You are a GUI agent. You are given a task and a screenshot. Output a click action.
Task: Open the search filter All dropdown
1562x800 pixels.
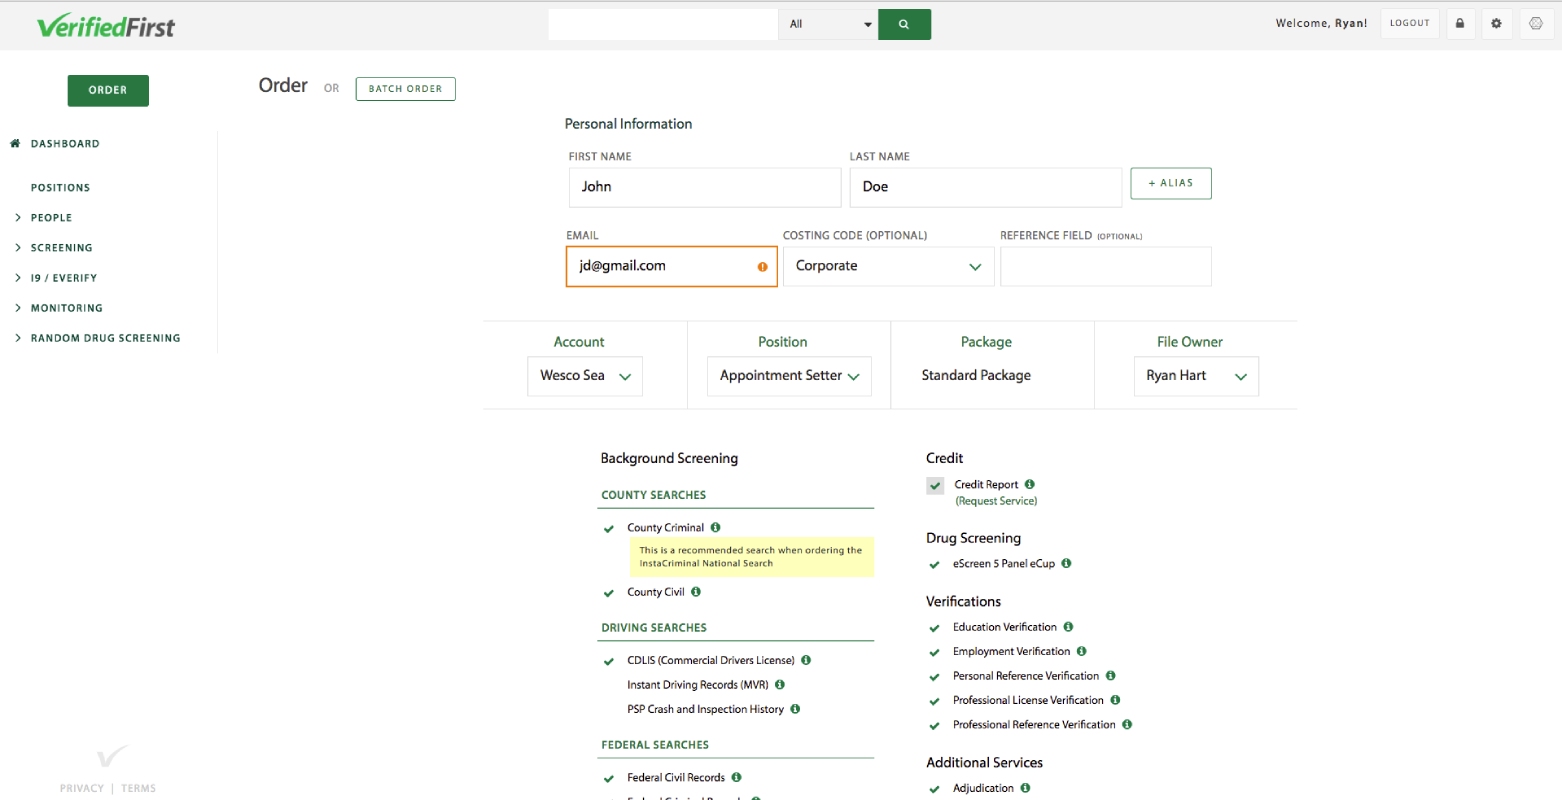tap(828, 24)
